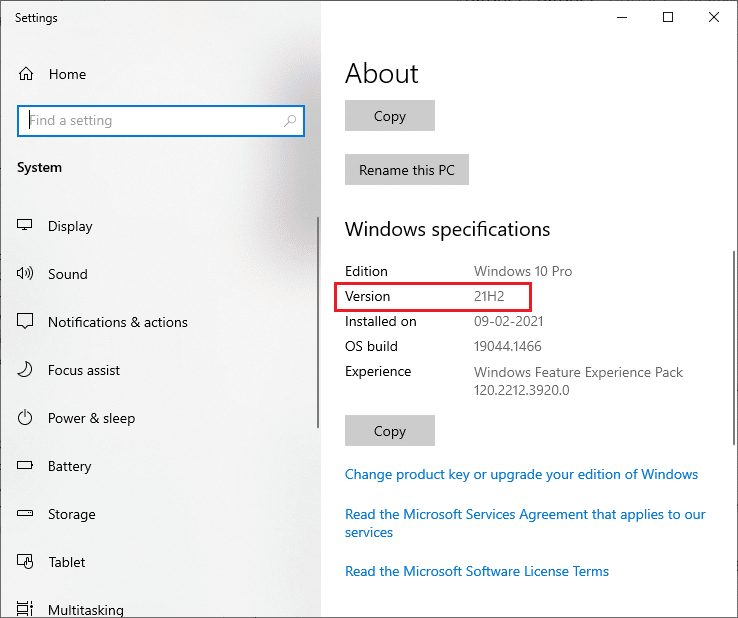The height and width of the screenshot is (618, 738).
Task: Click the Edition row label
Action: click(x=366, y=271)
